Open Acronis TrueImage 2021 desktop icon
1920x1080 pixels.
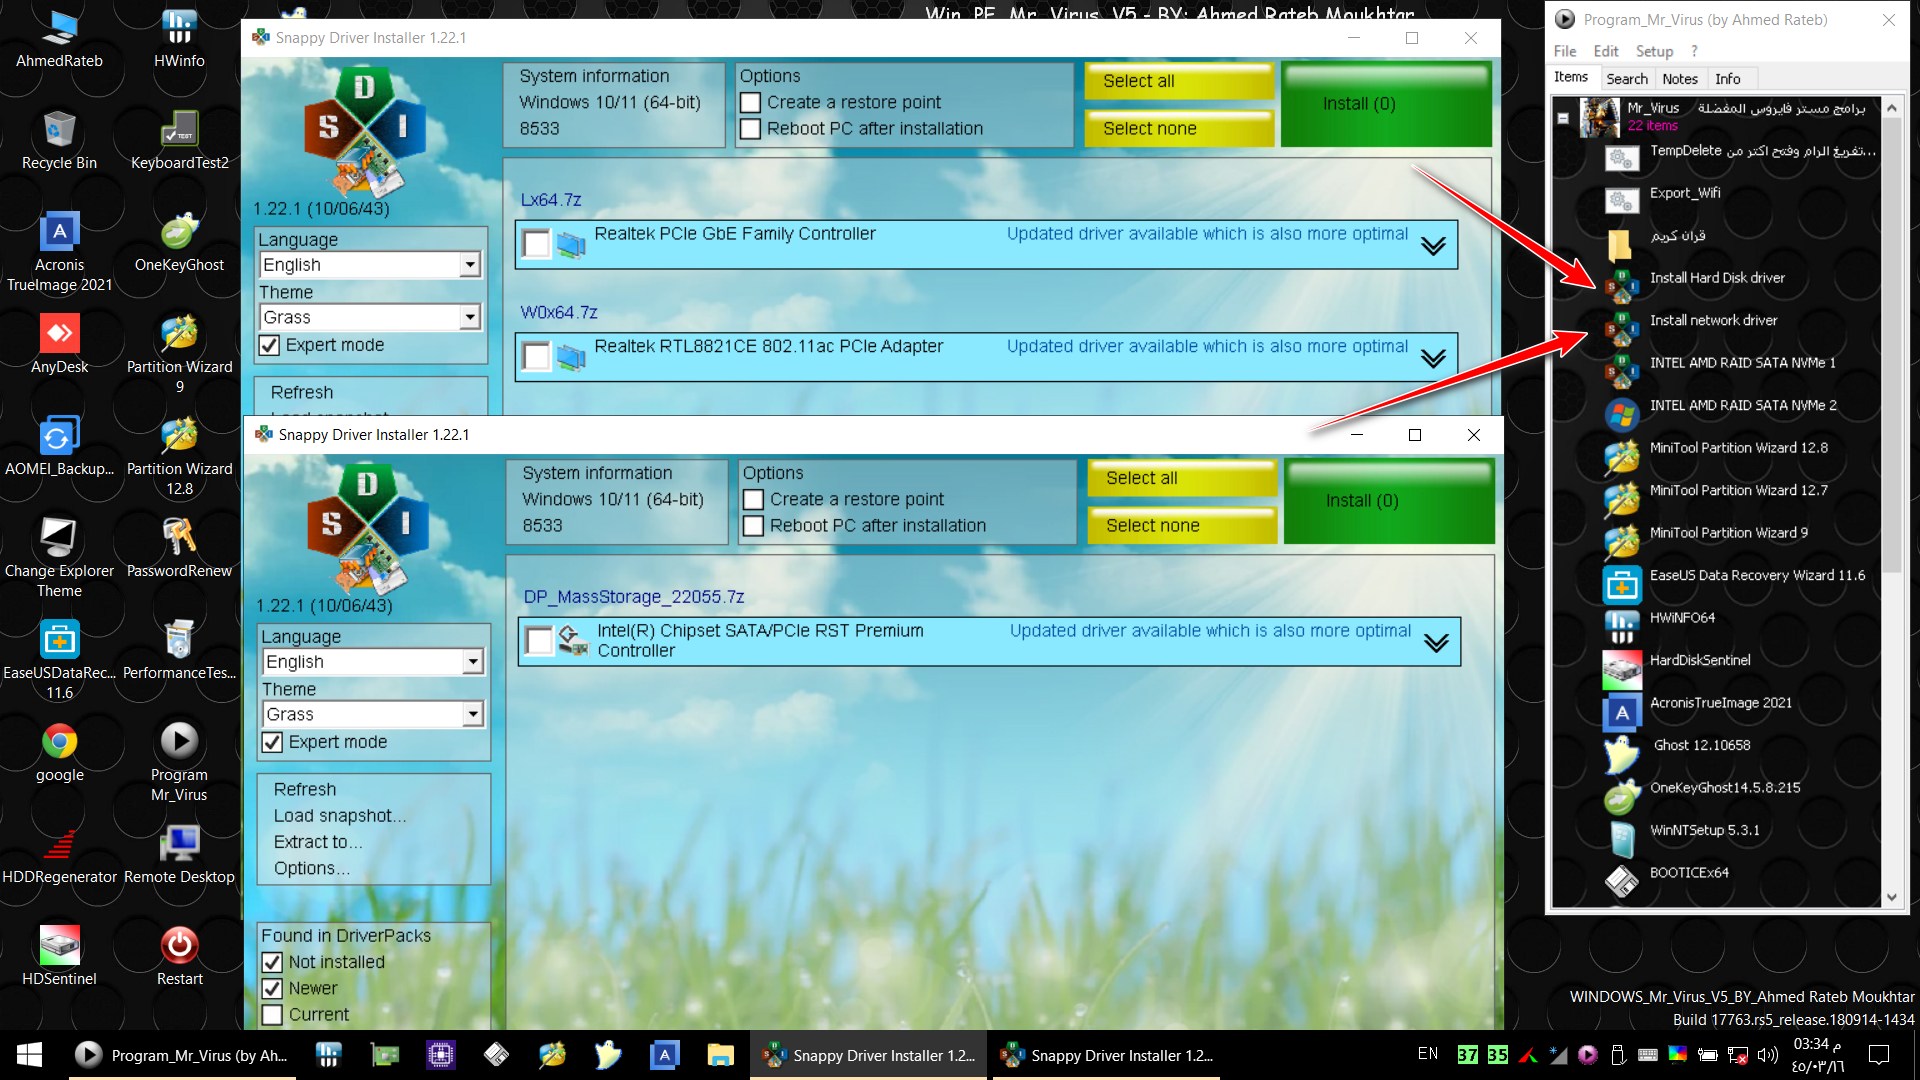(59, 252)
